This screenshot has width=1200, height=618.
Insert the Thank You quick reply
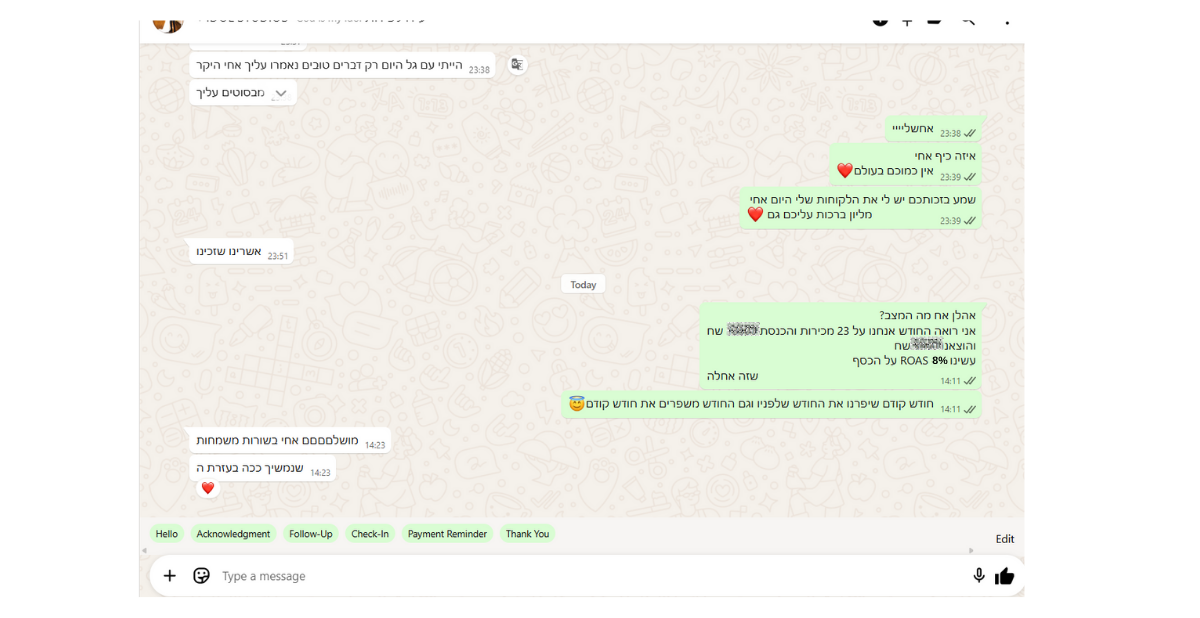point(527,534)
